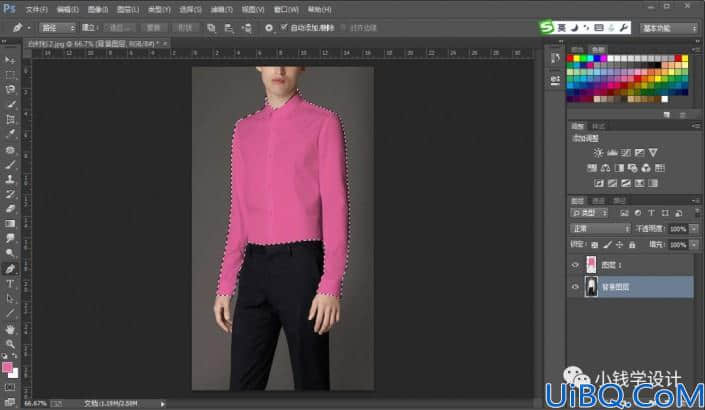Viewport: 705px width, 410px height.
Task: Toggle lock transparent pixels
Action: 594,245
